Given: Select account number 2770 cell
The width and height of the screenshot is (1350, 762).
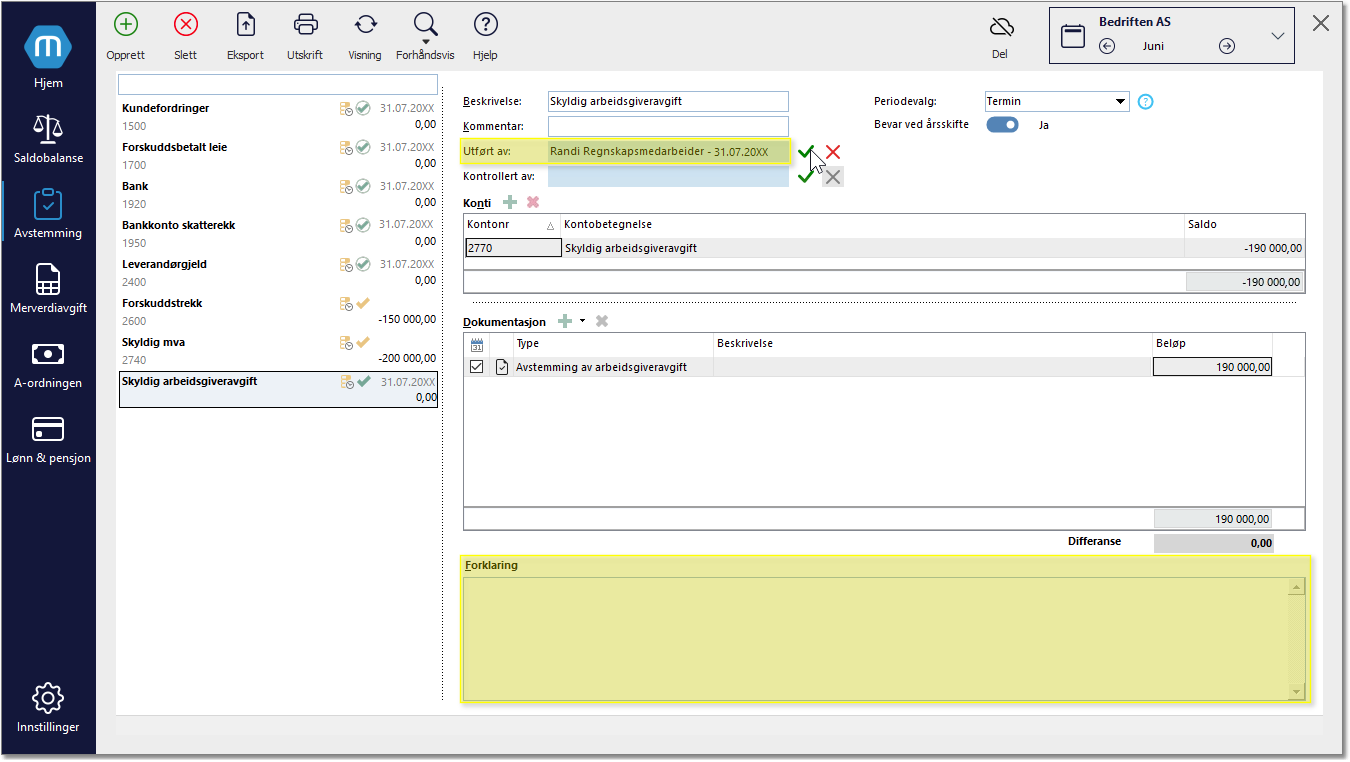Looking at the screenshot, I should 513,248.
